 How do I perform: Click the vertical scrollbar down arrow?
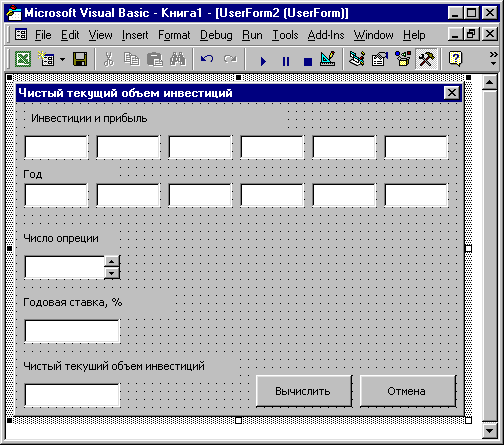coord(489,431)
